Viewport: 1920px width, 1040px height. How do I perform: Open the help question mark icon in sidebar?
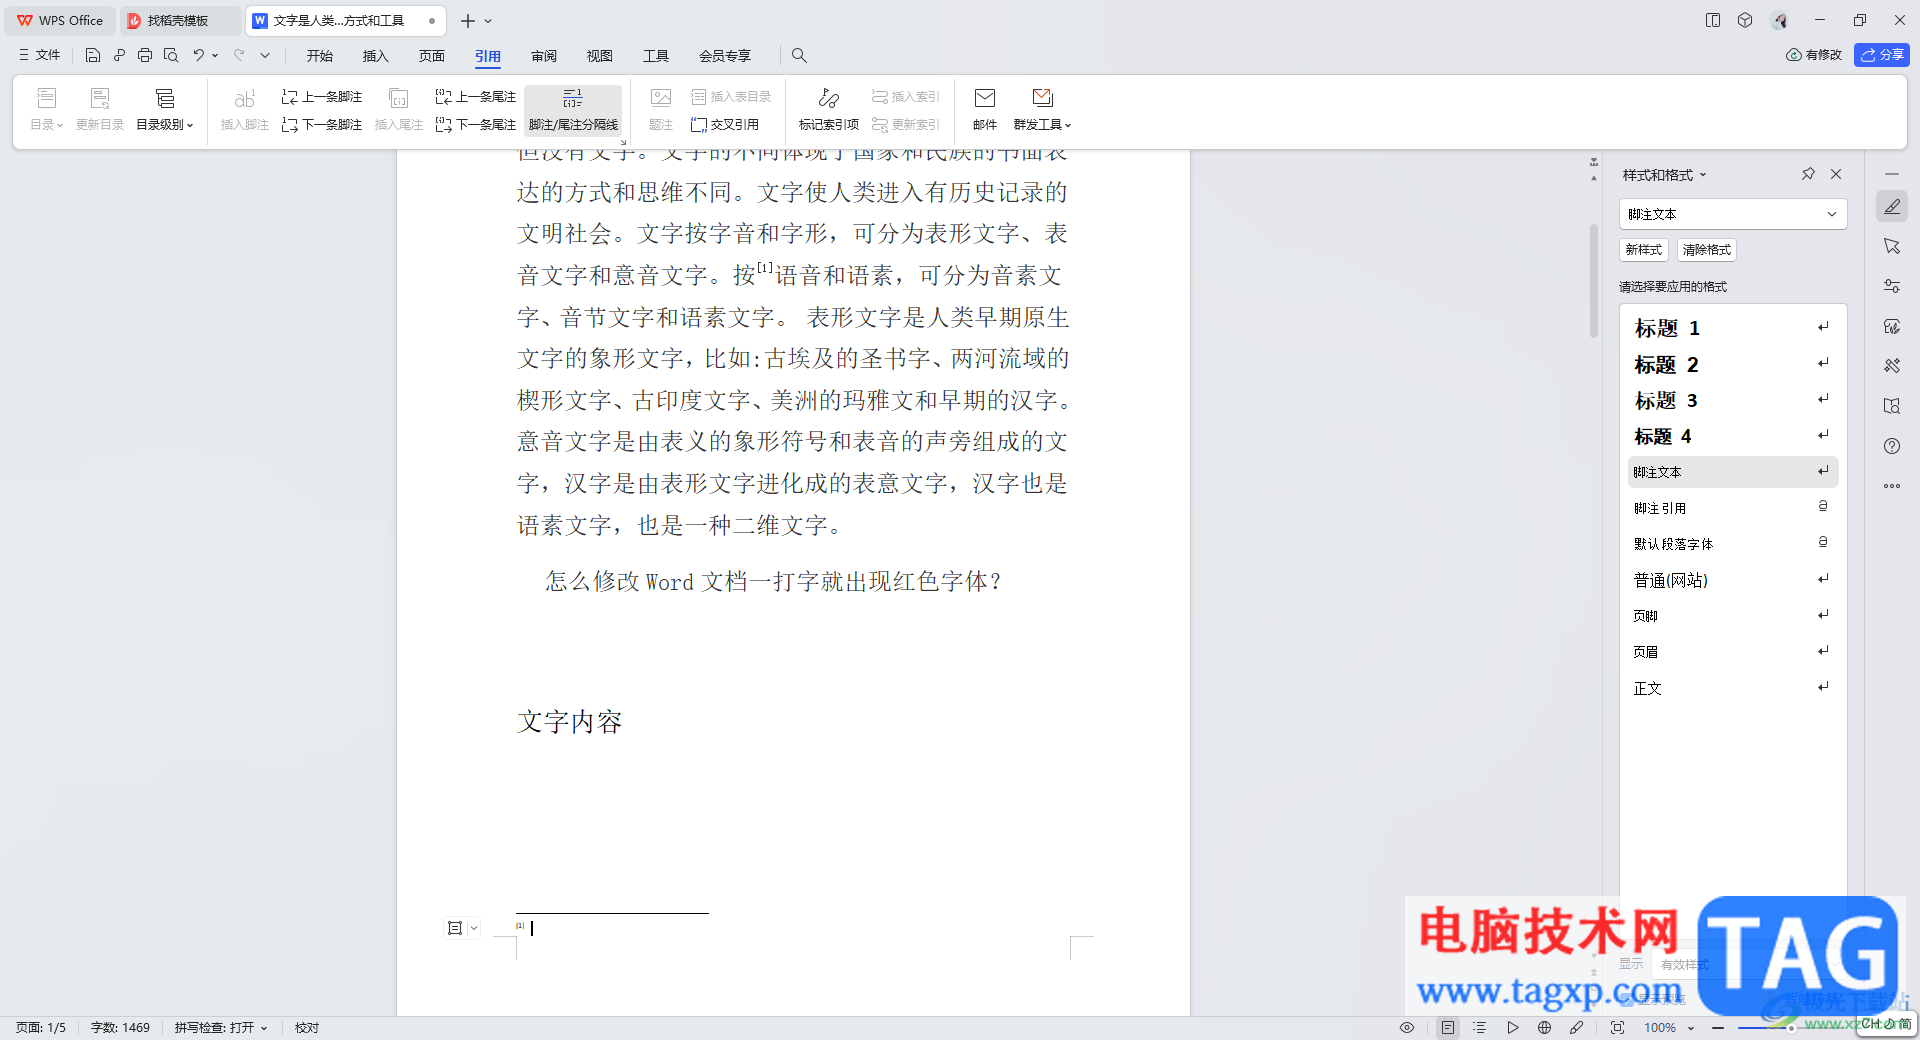pyautogui.click(x=1892, y=446)
